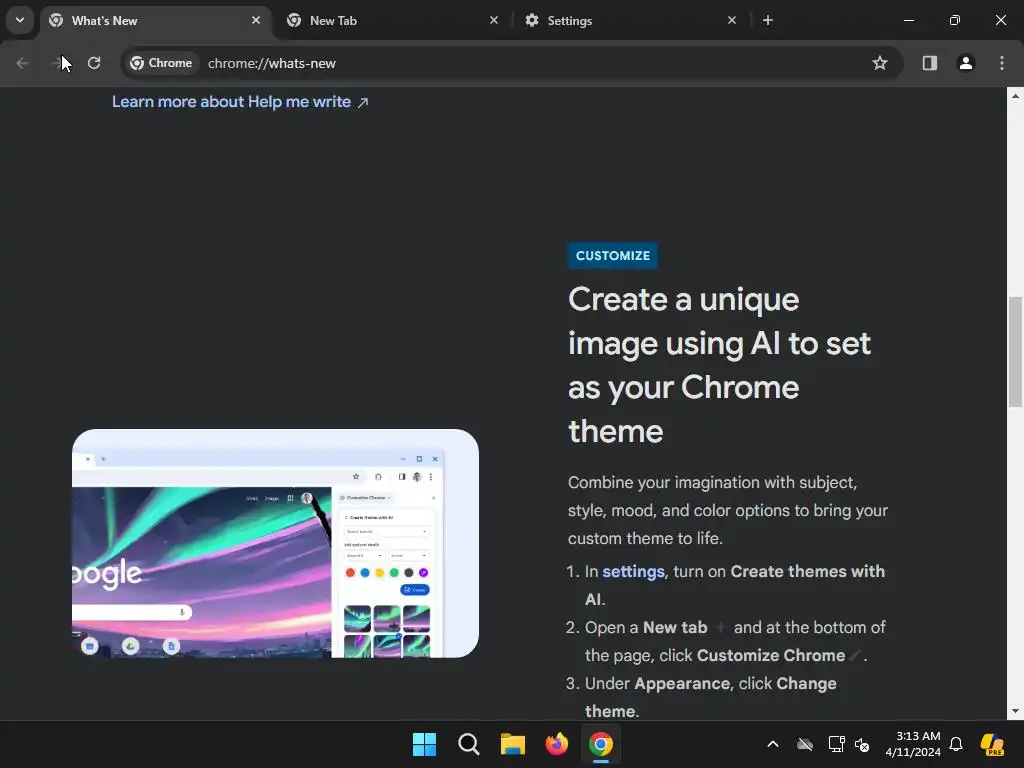
Task: Open the Windows Start menu
Action: pos(424,744)
